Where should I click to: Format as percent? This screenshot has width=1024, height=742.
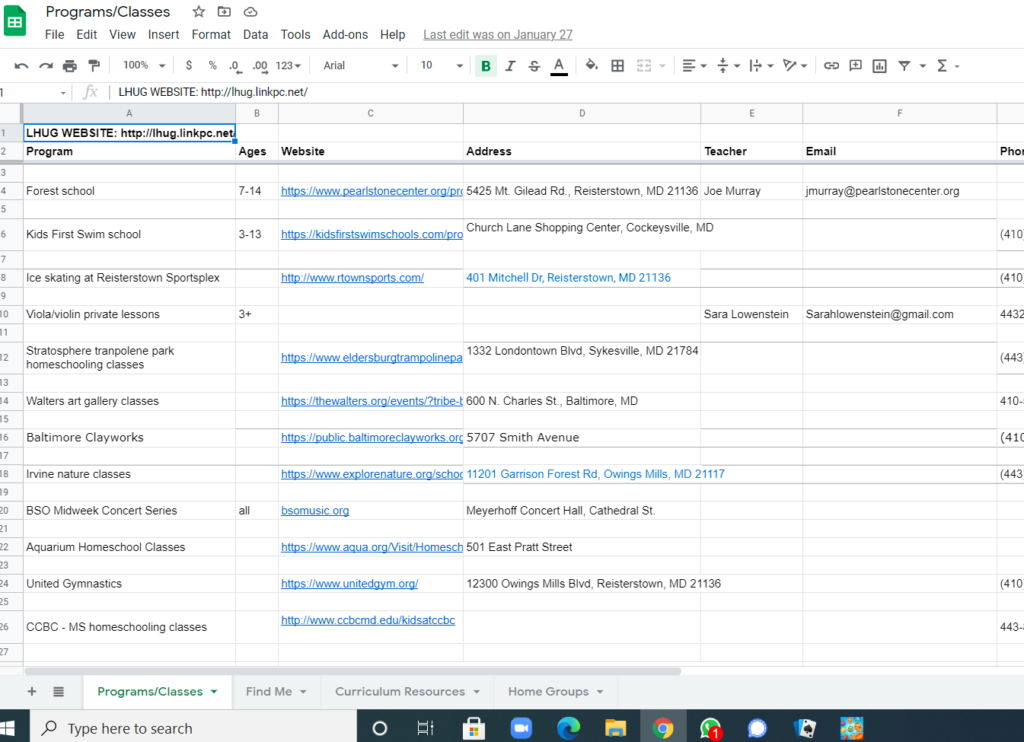212,65
